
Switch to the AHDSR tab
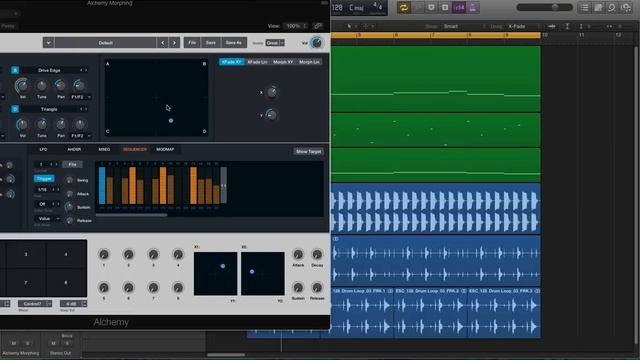click(74, 149)
